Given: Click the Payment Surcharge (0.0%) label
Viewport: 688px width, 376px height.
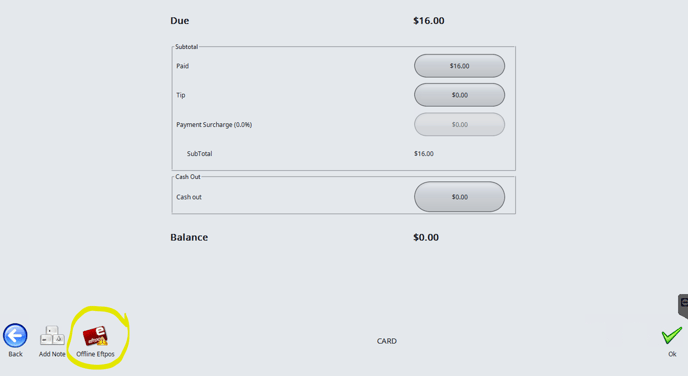Looking at the screenshot, I should [214, 125].
